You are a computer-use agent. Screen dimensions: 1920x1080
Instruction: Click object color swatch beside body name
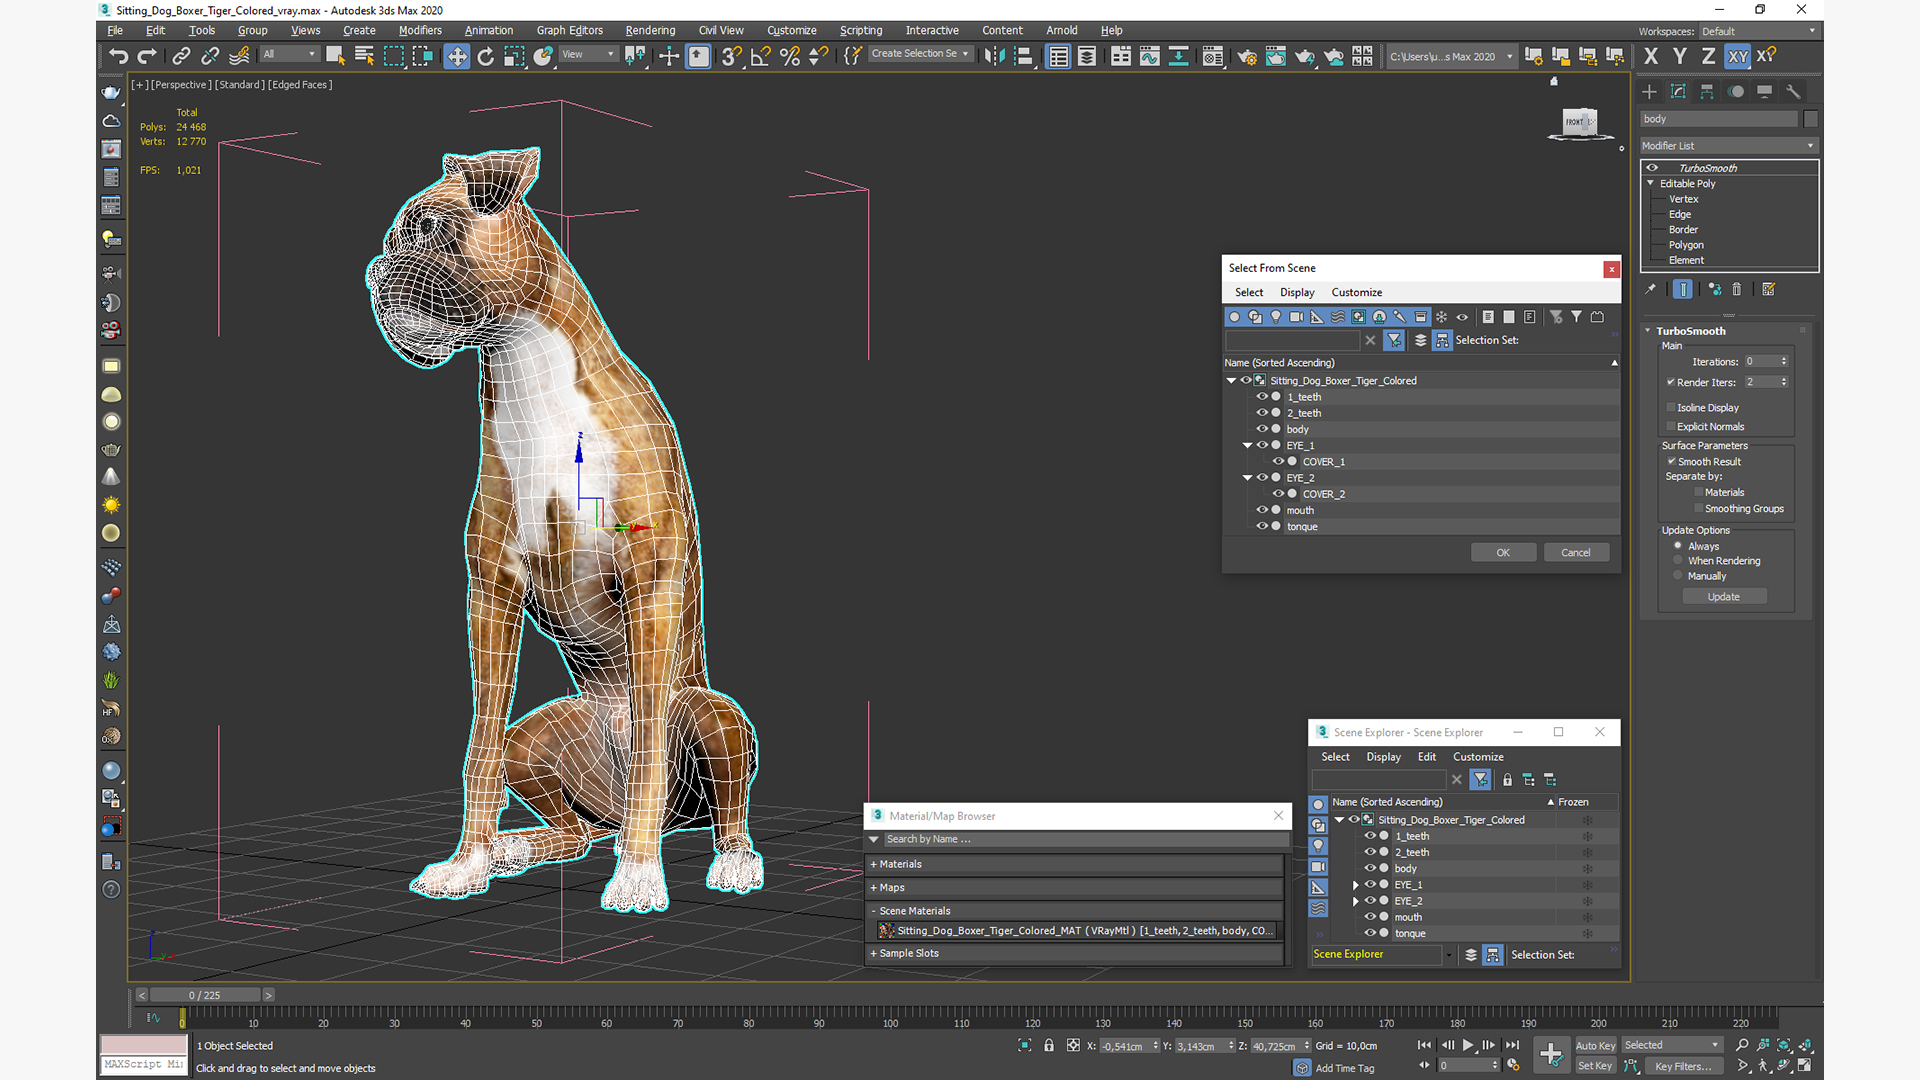pos(1810,119)
